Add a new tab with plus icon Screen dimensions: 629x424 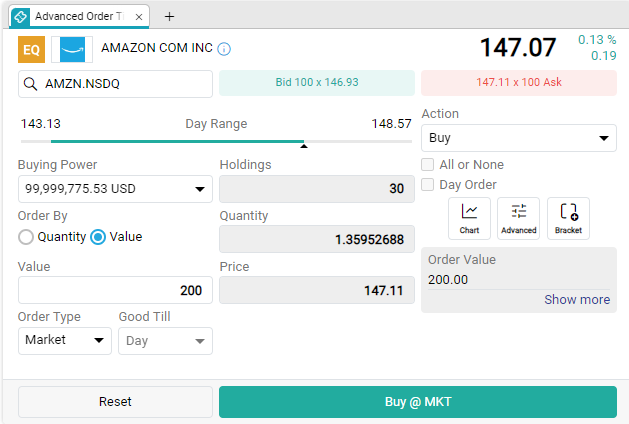tap(169, 16)
